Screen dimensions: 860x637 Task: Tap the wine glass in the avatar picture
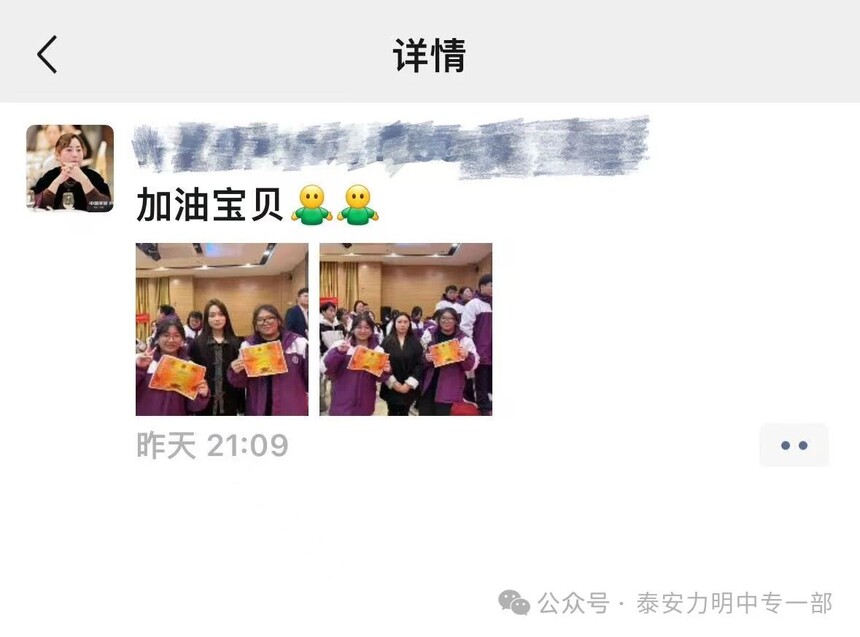click(67, 200)
